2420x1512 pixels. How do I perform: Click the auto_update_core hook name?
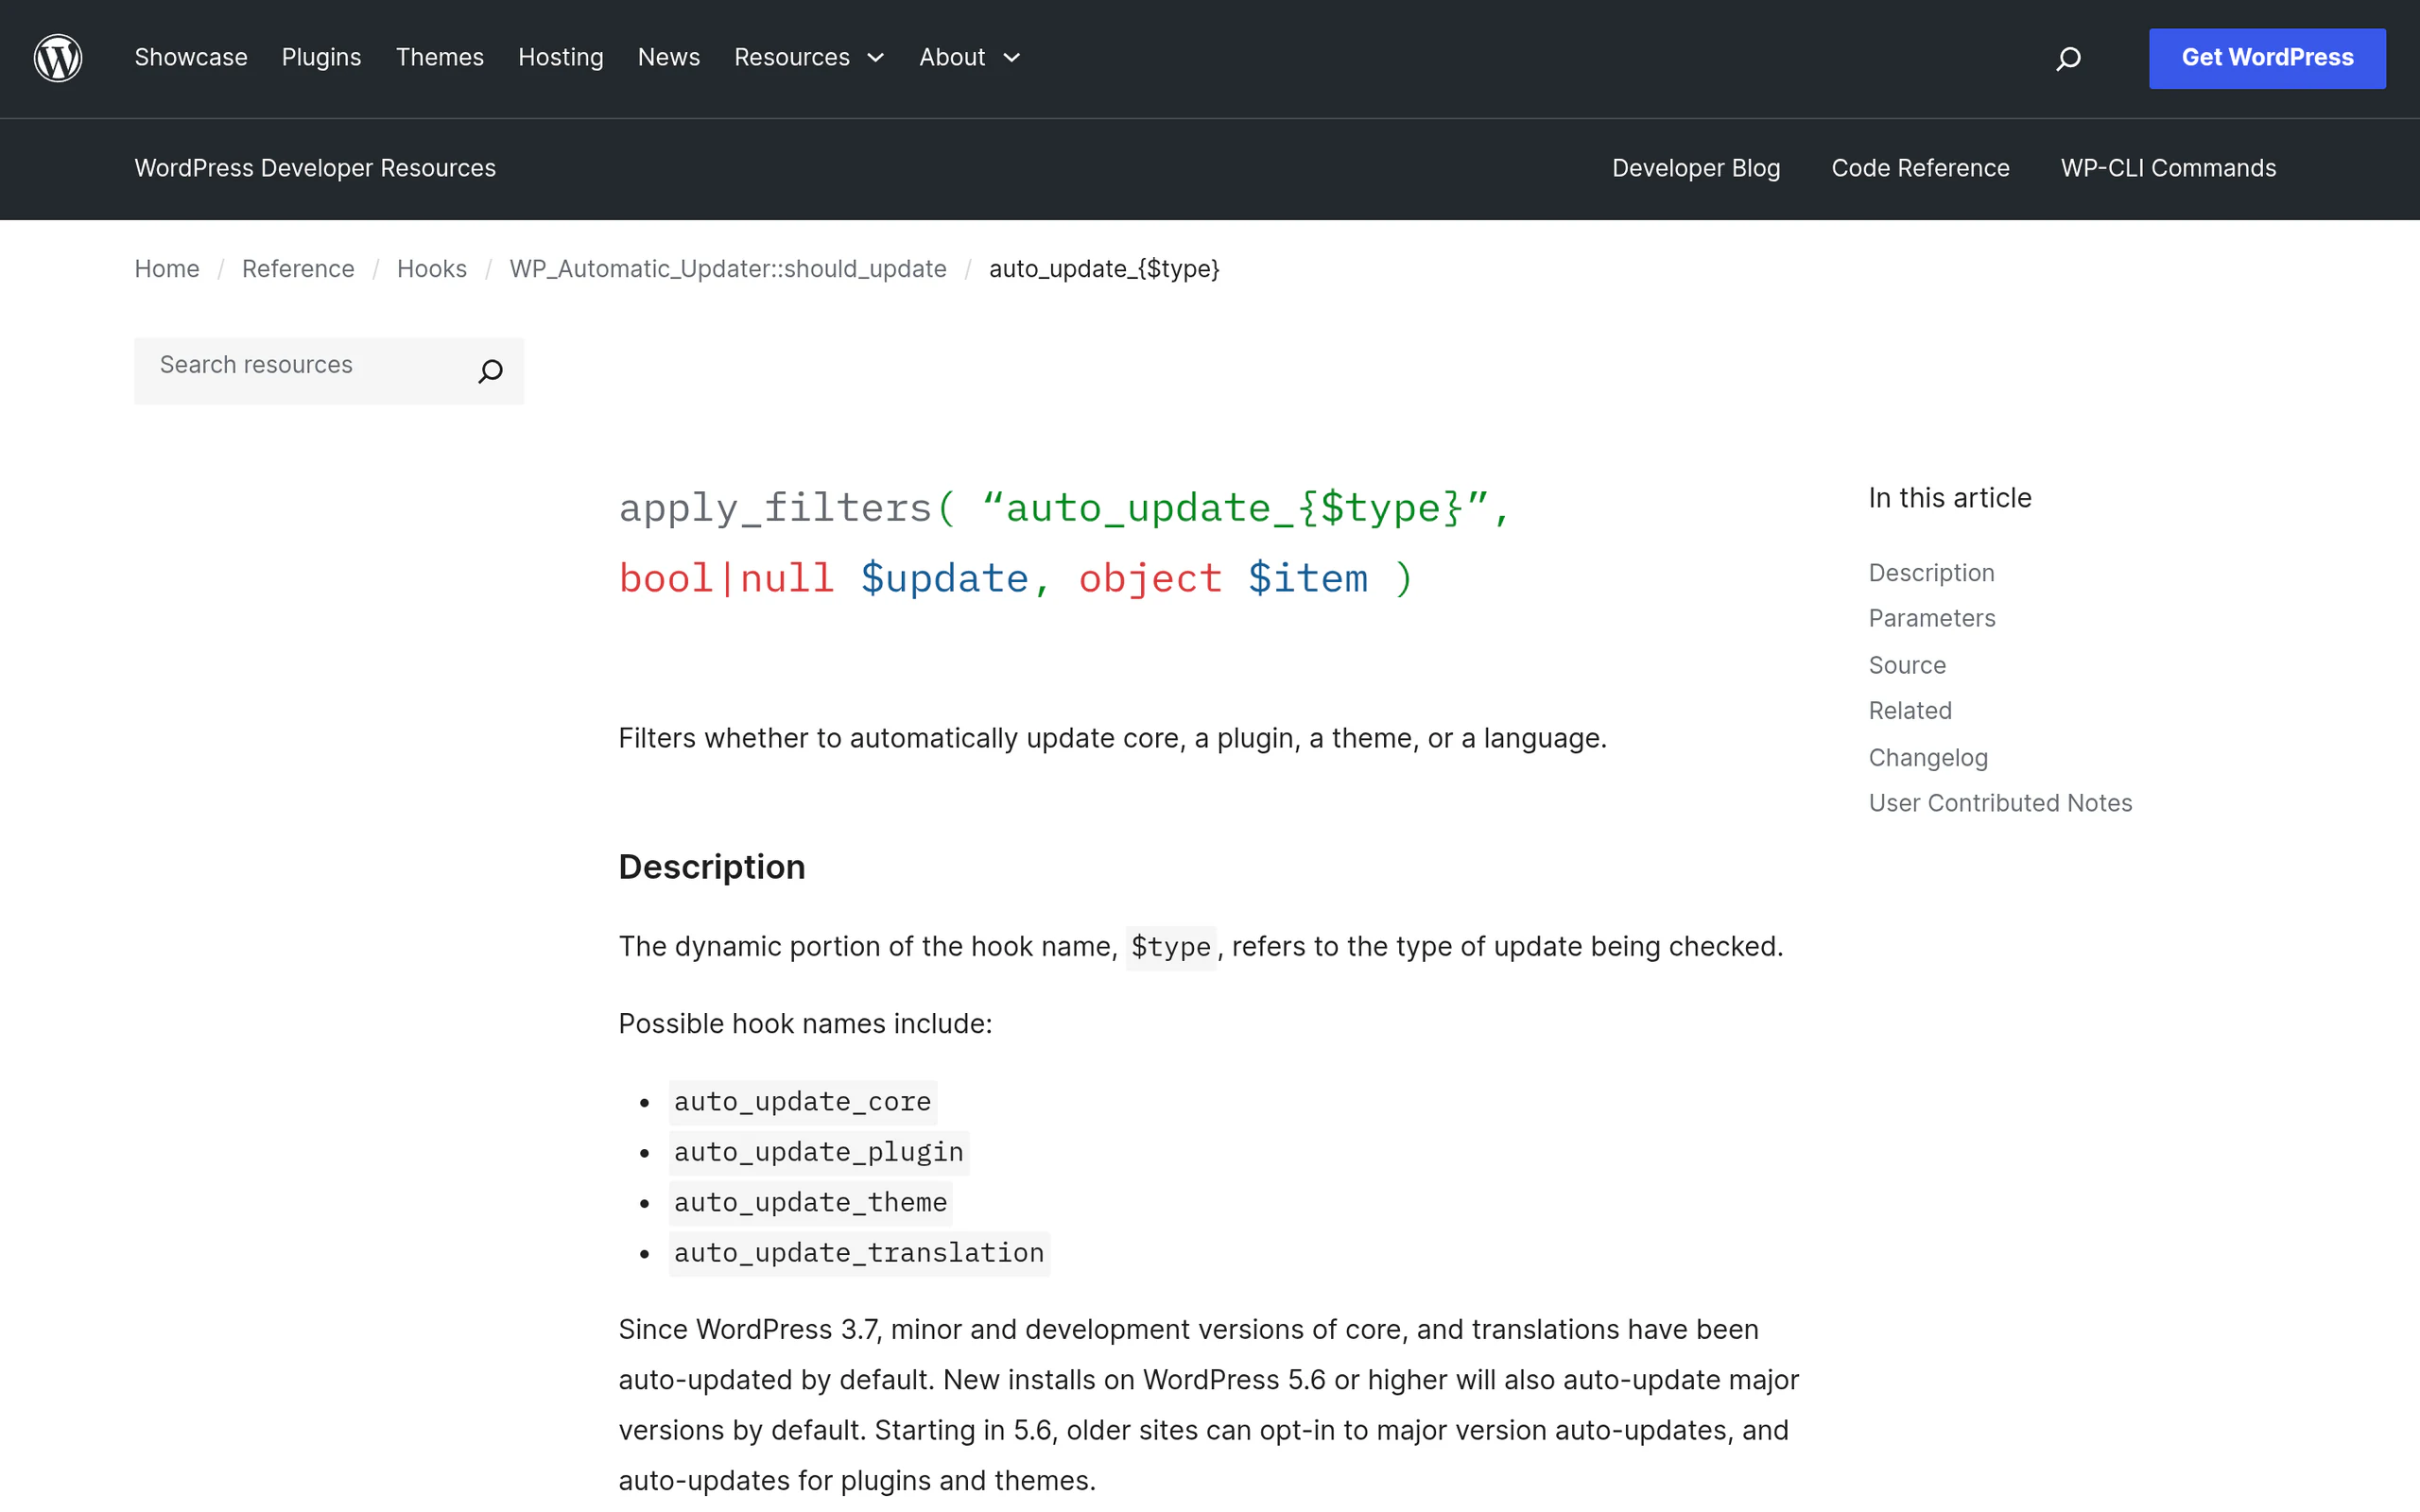coord(802,1102)
